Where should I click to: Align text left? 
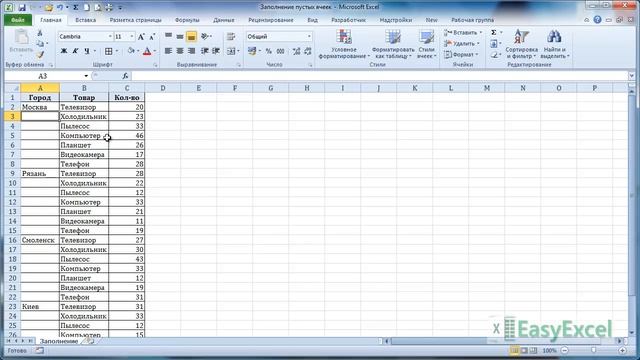click(168, 51)
